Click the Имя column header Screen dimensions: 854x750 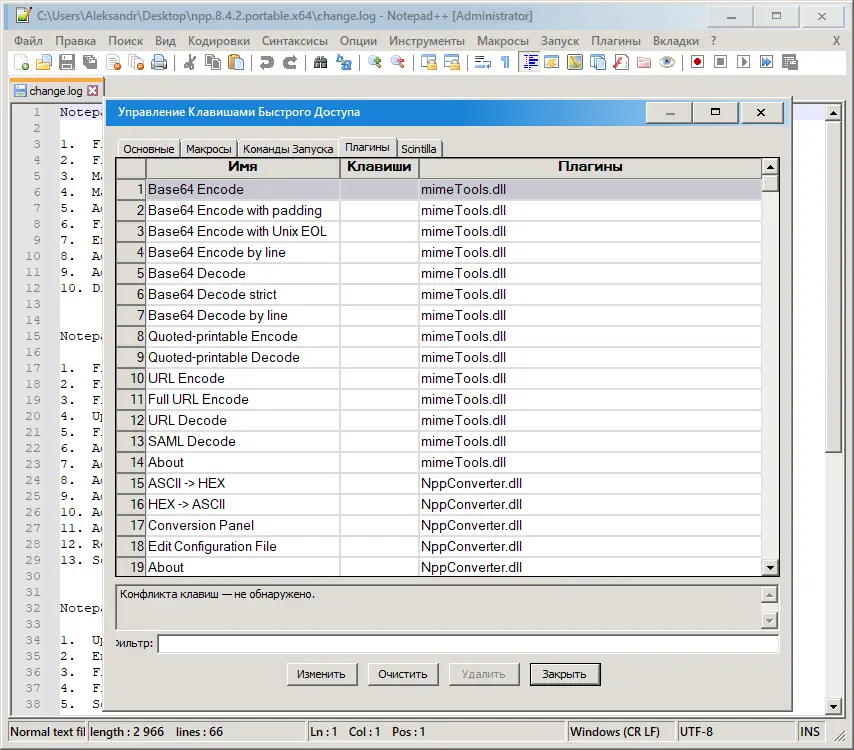tap(242, 167)
